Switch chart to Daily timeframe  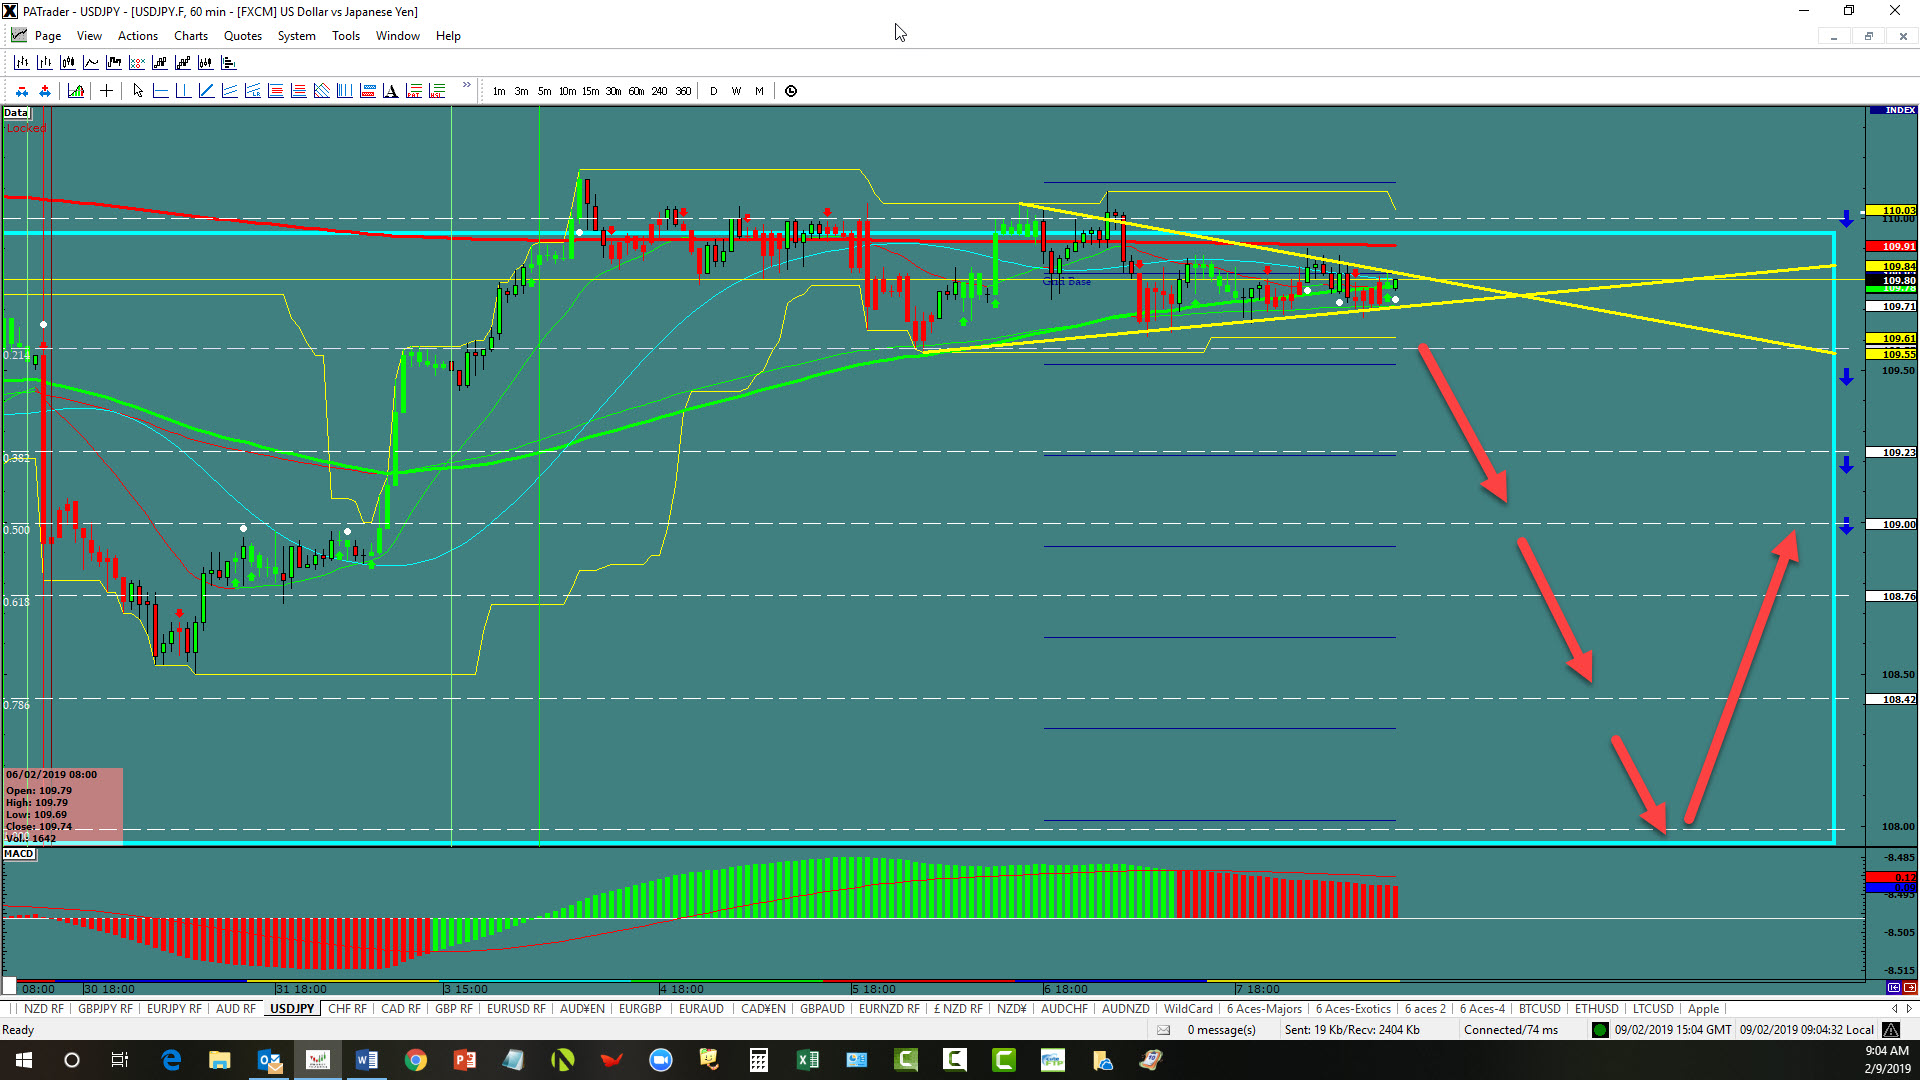713,91
